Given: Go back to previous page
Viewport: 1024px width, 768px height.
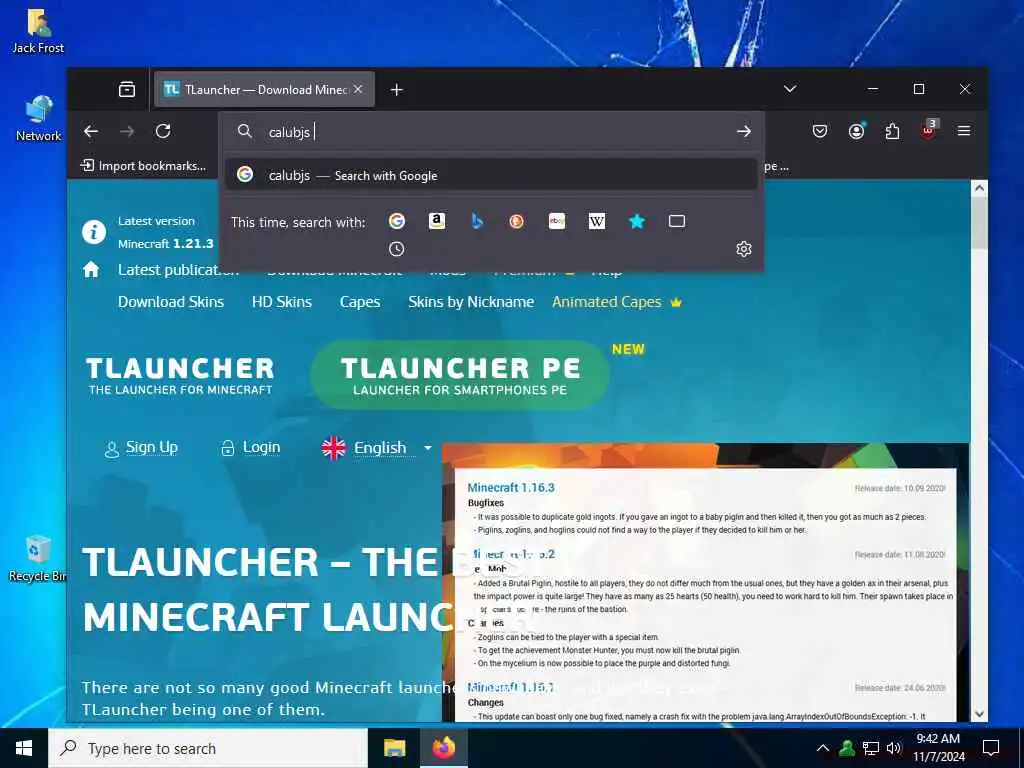Looking at the screenshot, I should point(91,131).
